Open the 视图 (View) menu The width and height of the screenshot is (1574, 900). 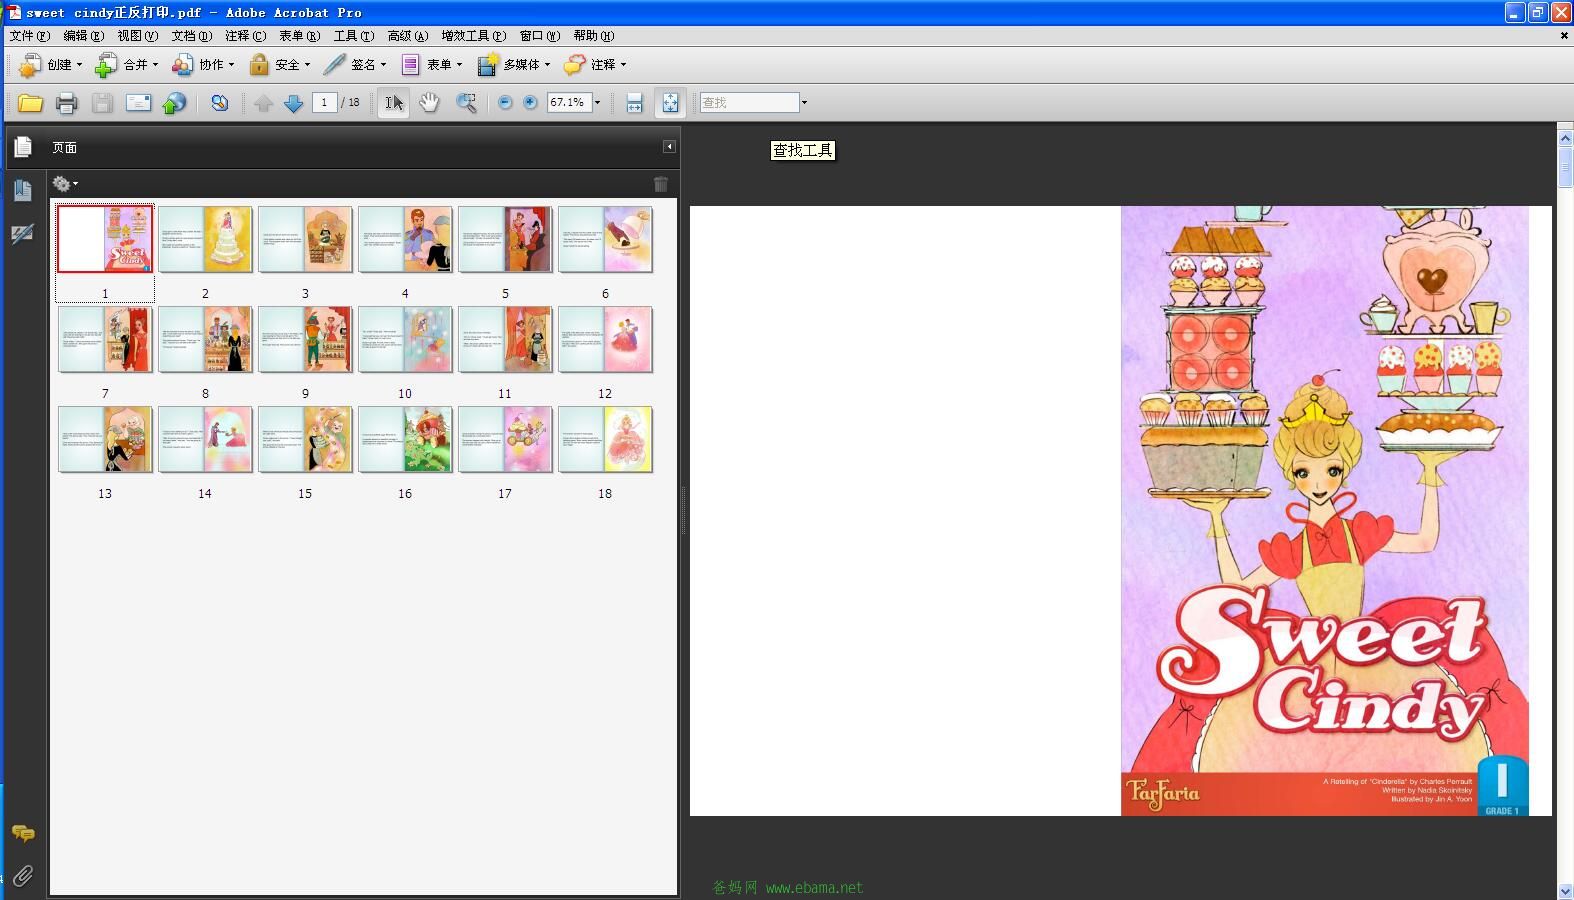point(137,36)
